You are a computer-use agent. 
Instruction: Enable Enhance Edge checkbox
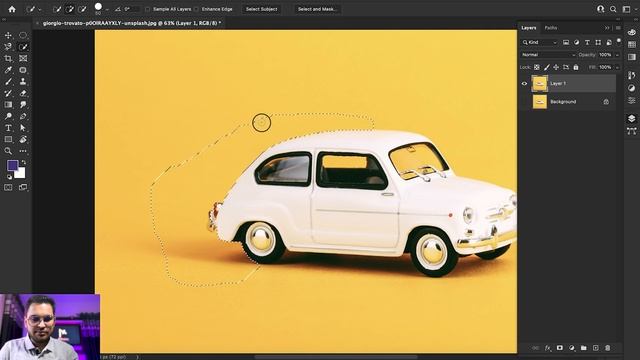tap(196, 9)
